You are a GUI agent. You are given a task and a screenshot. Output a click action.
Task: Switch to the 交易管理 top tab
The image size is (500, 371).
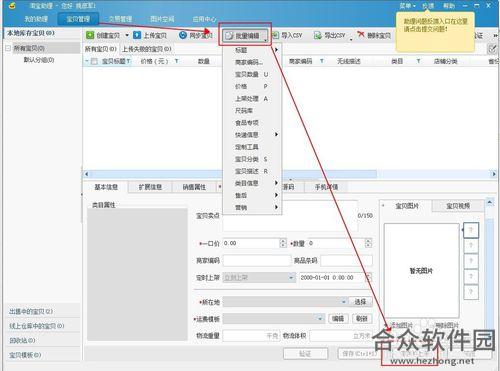point(120,19)
